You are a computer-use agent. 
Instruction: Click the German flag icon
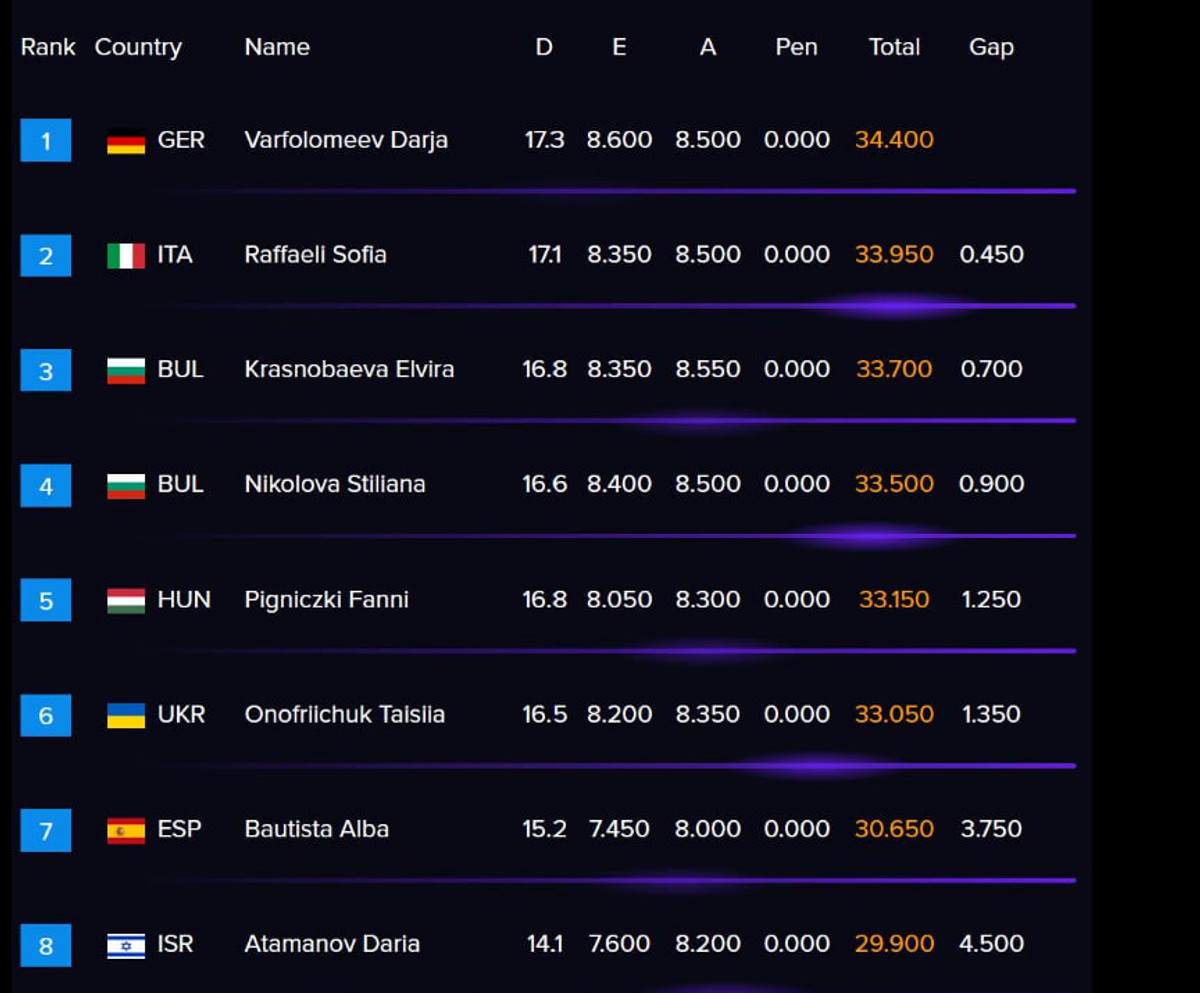(x=126, y=142)
